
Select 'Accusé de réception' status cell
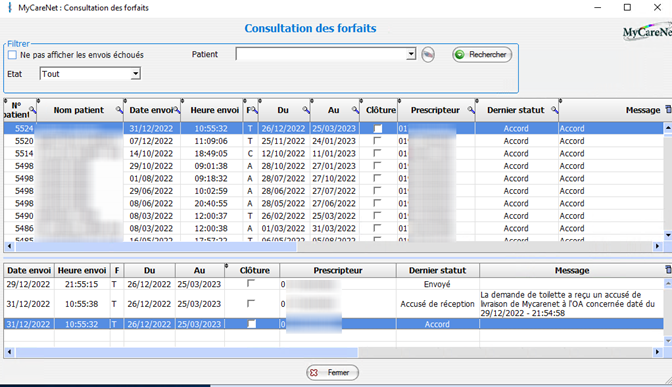click(437, 304)
